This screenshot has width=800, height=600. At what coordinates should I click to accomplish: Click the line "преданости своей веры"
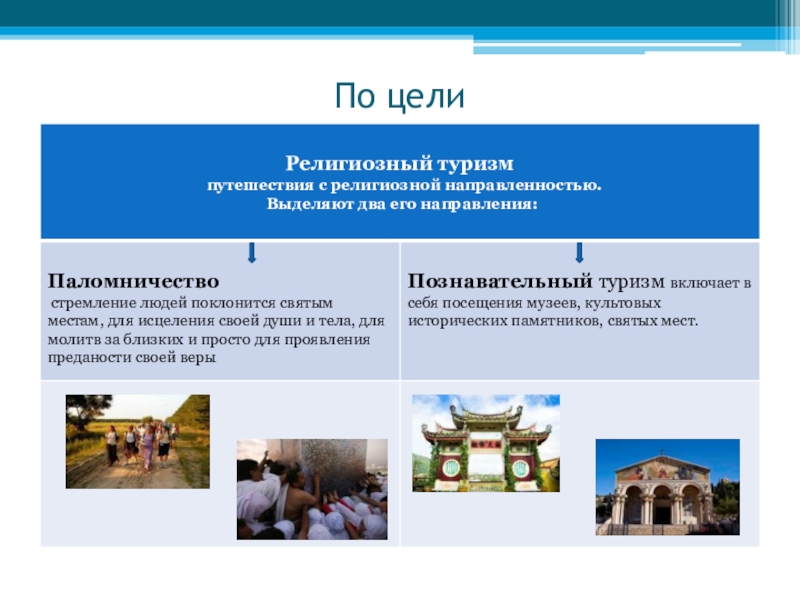[132, 358]
